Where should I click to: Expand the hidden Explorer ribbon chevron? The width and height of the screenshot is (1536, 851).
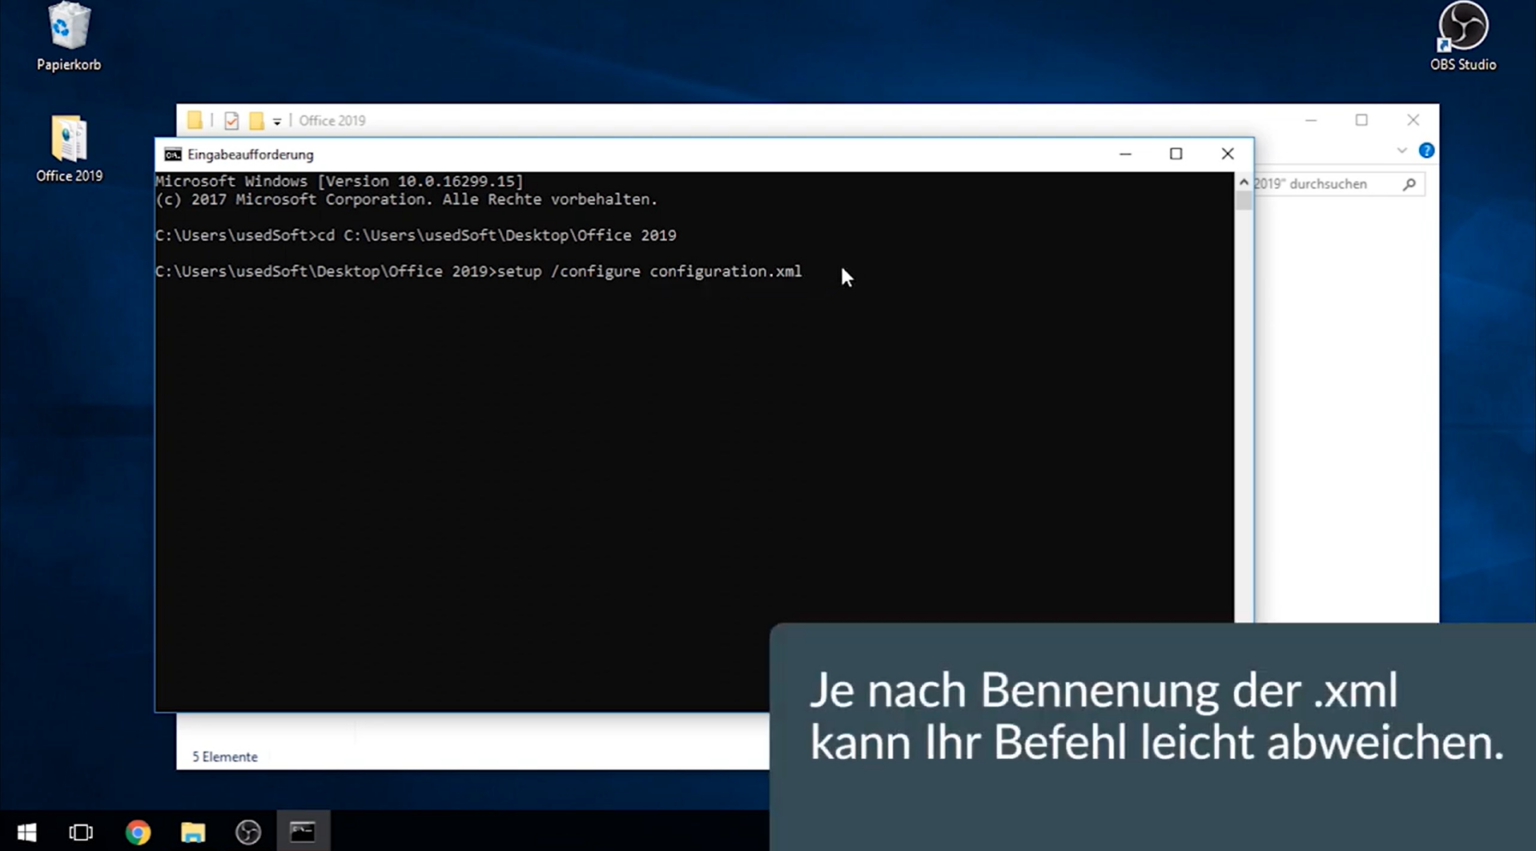click(x=1402, y=150)
